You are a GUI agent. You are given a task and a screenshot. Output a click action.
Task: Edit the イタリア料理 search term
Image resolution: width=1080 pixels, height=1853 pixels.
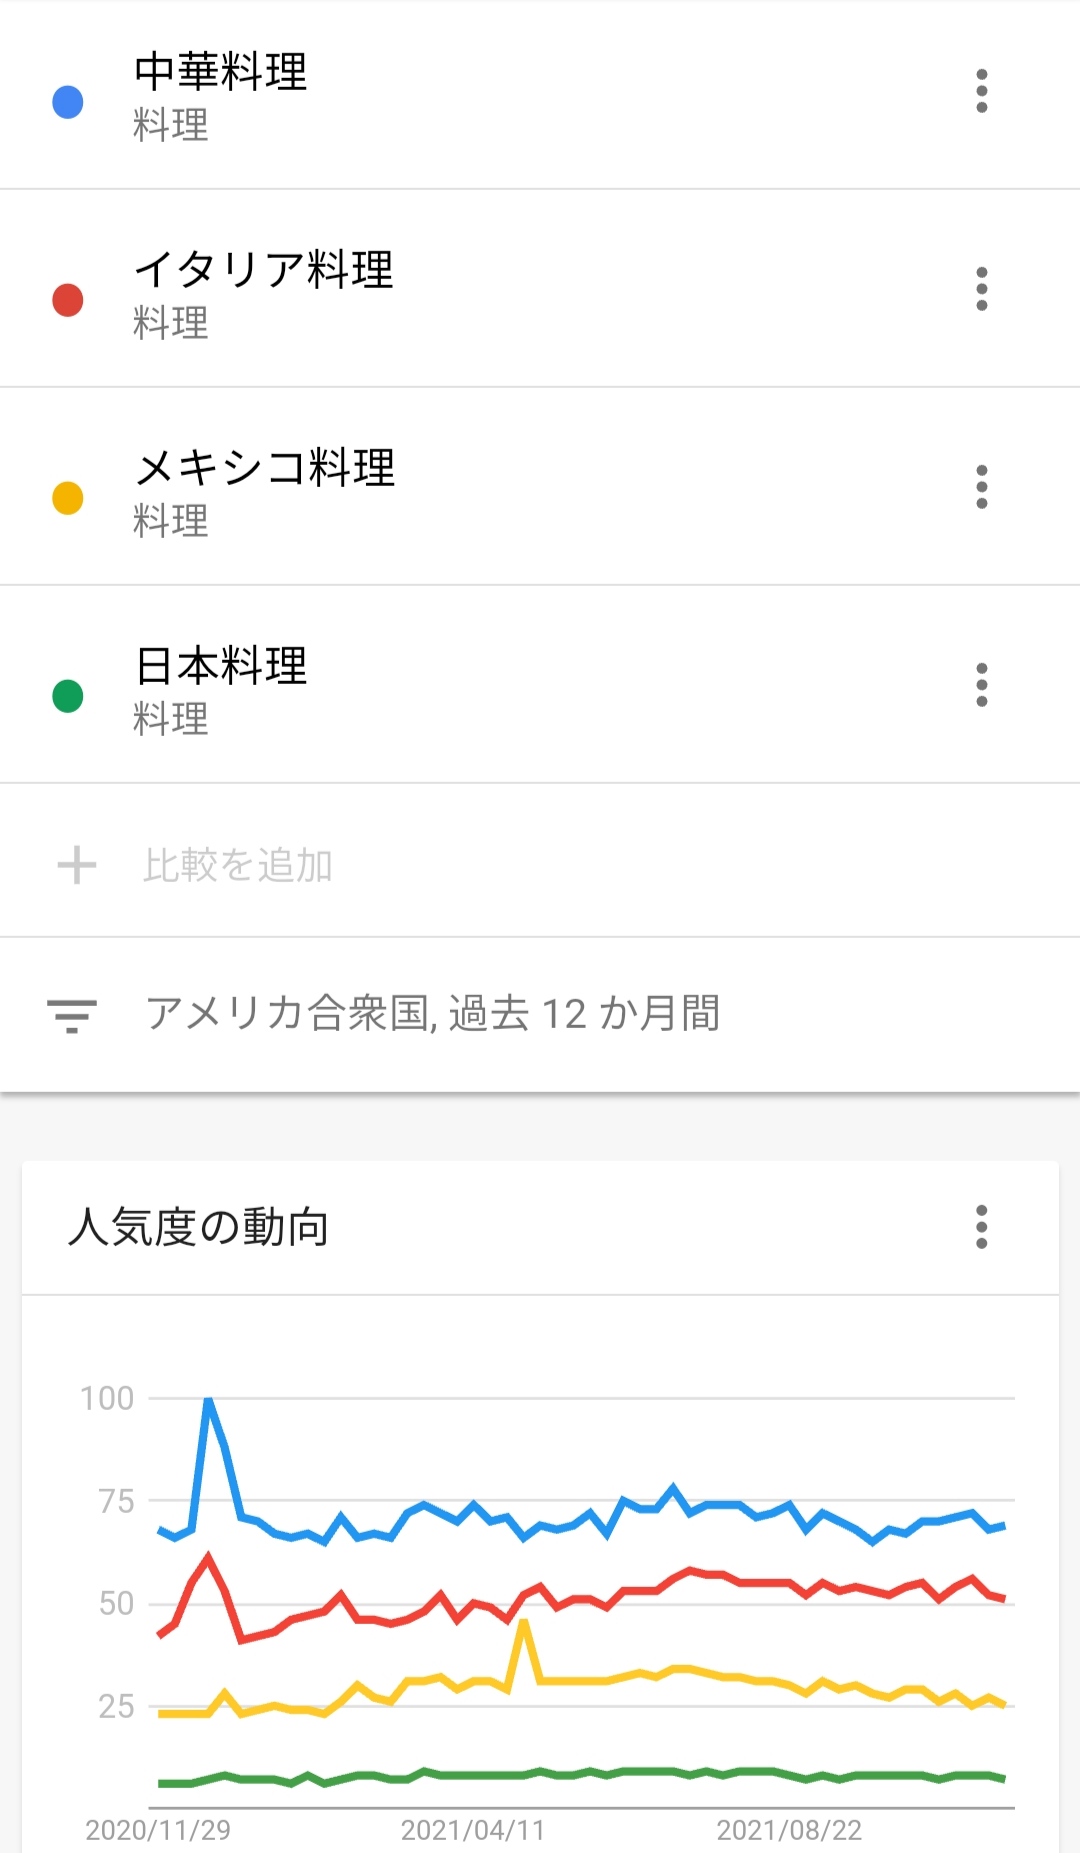tap(264, 270)
